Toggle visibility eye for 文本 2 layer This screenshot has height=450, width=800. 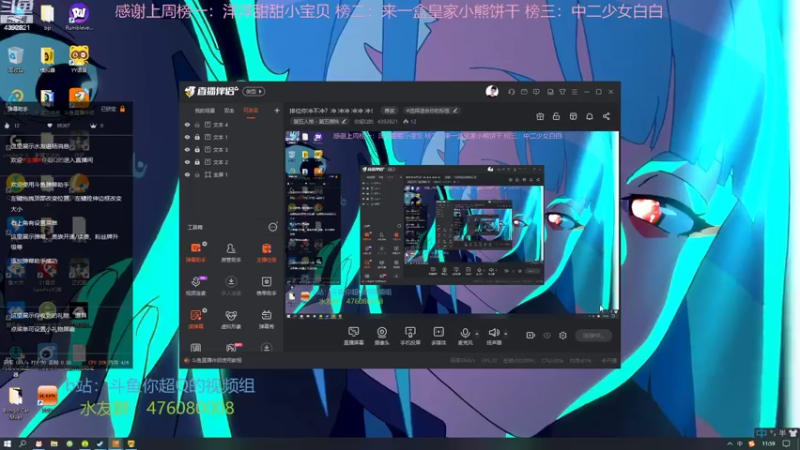click(187, 162)
